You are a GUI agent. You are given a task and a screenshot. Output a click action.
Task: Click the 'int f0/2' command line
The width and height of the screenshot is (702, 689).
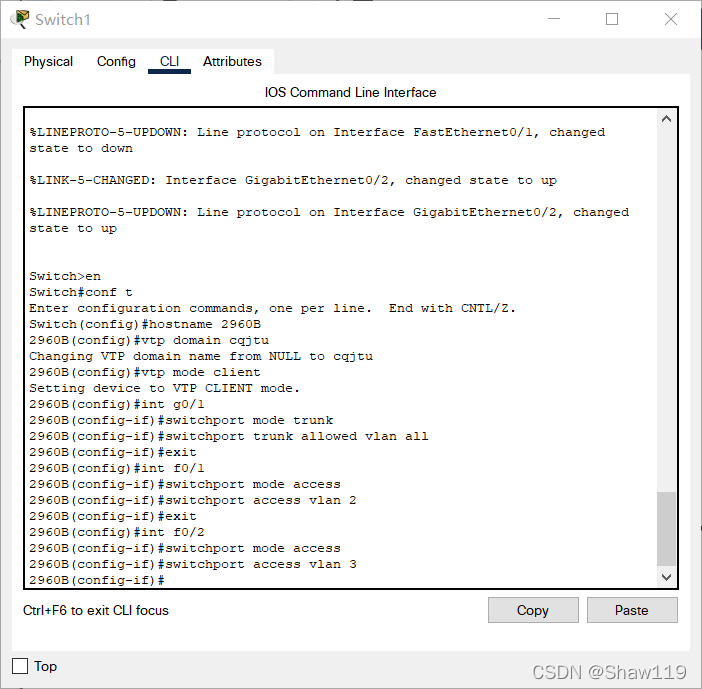pyautogui.click(x=117, y=532)
